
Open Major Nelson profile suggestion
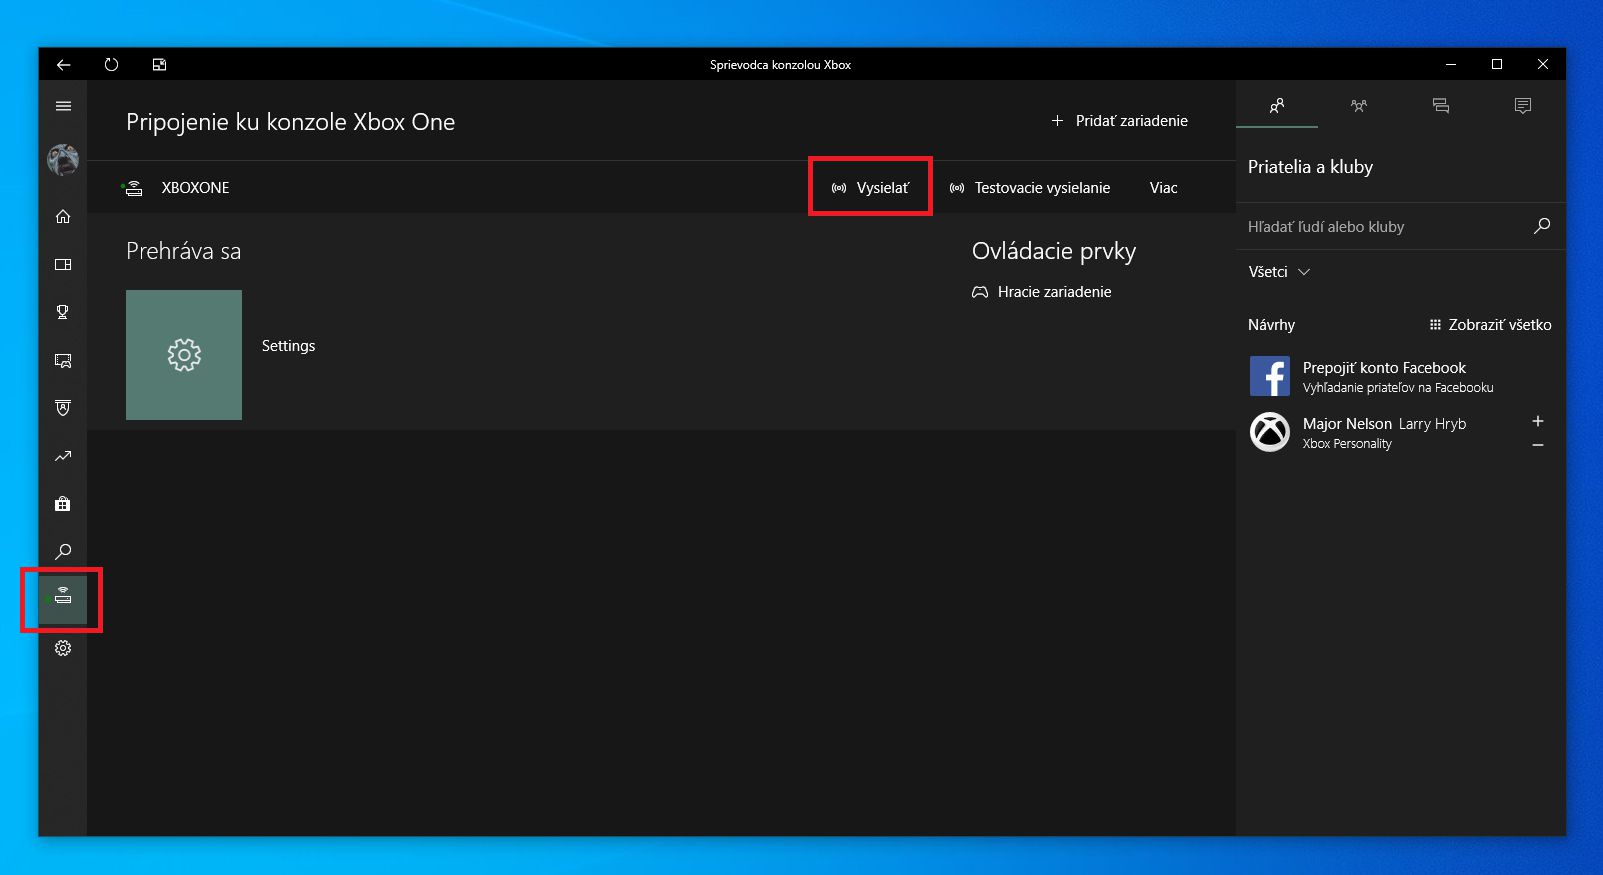point(1384,432)
